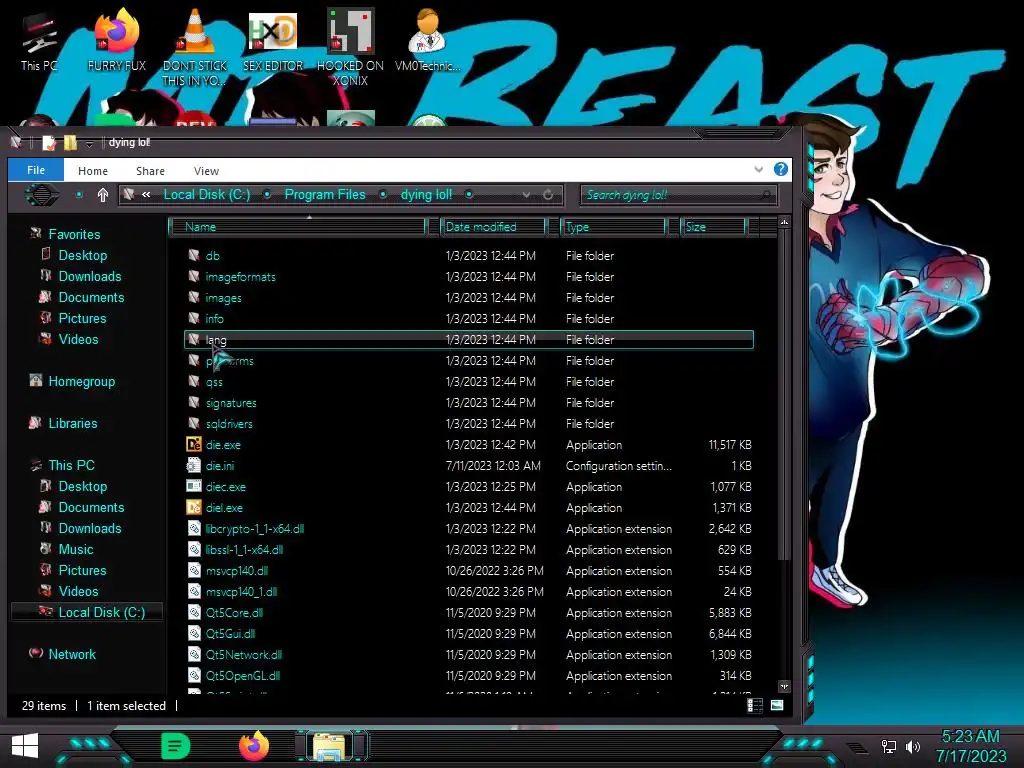Open the This PC desktop icon
Screen dimensions: 1024x768
(38, 39)
